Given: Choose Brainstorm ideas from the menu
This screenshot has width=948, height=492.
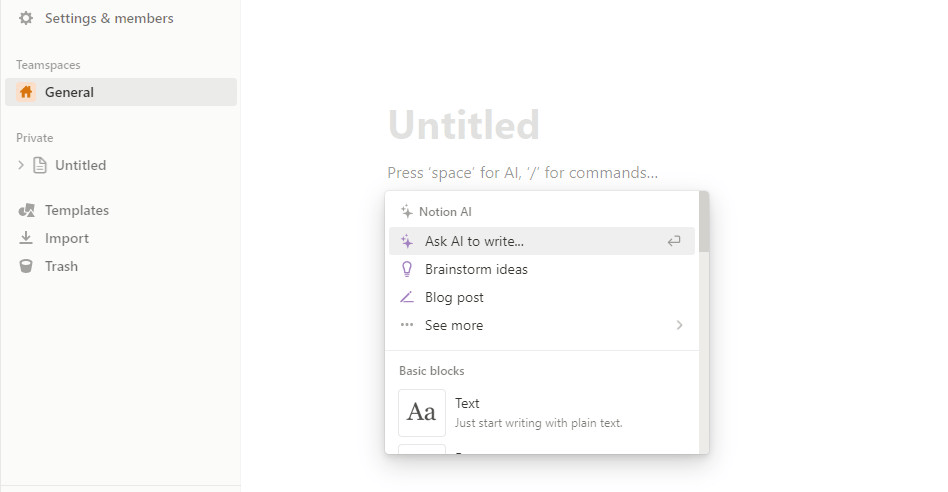Looking at the screenshot, I should point(476,269).
